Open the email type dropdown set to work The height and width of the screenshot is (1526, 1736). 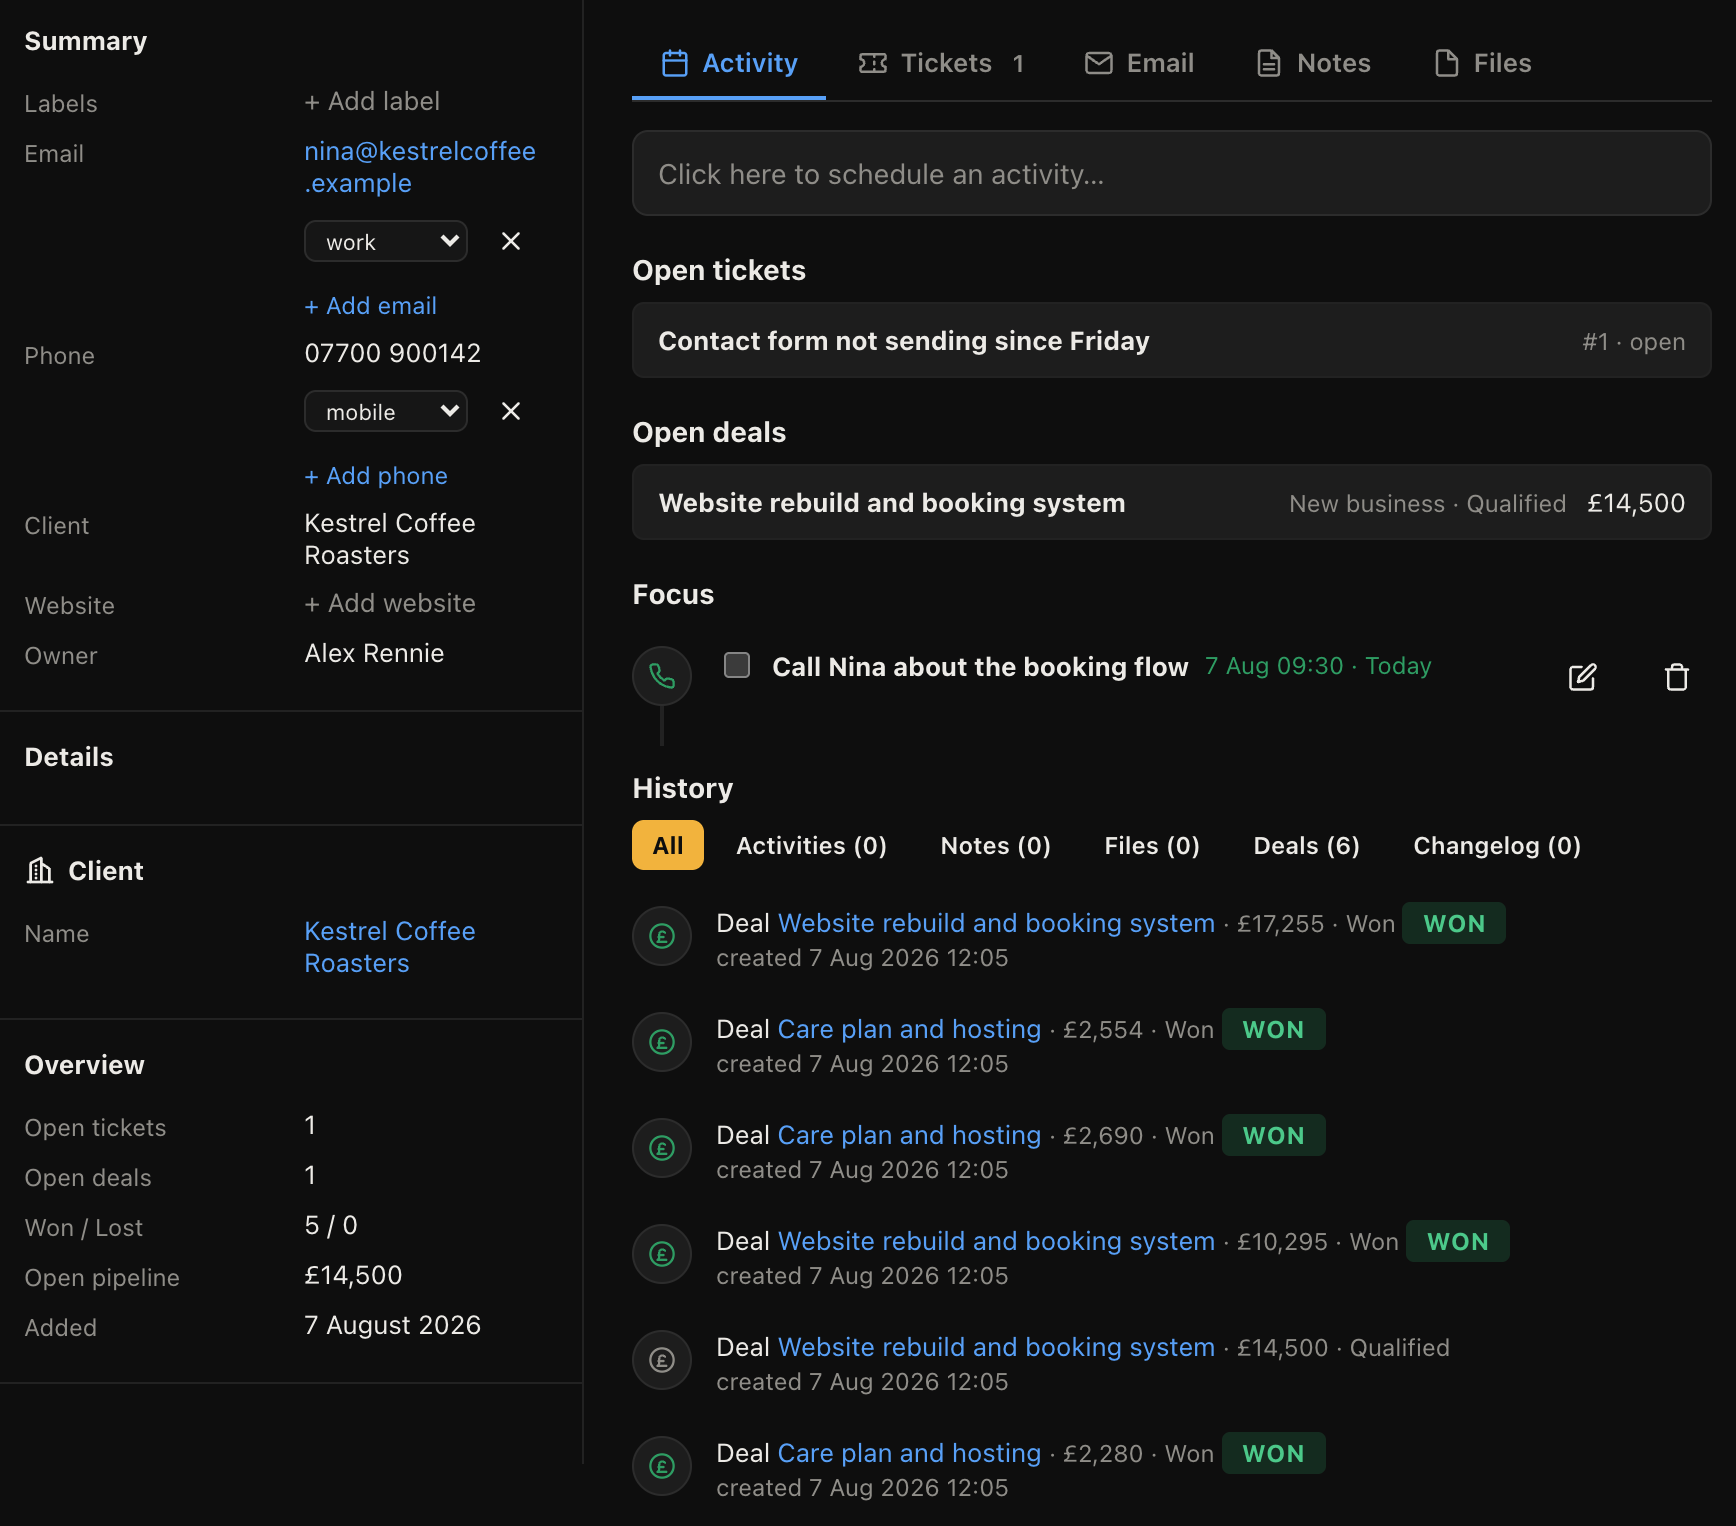(386, 241)
